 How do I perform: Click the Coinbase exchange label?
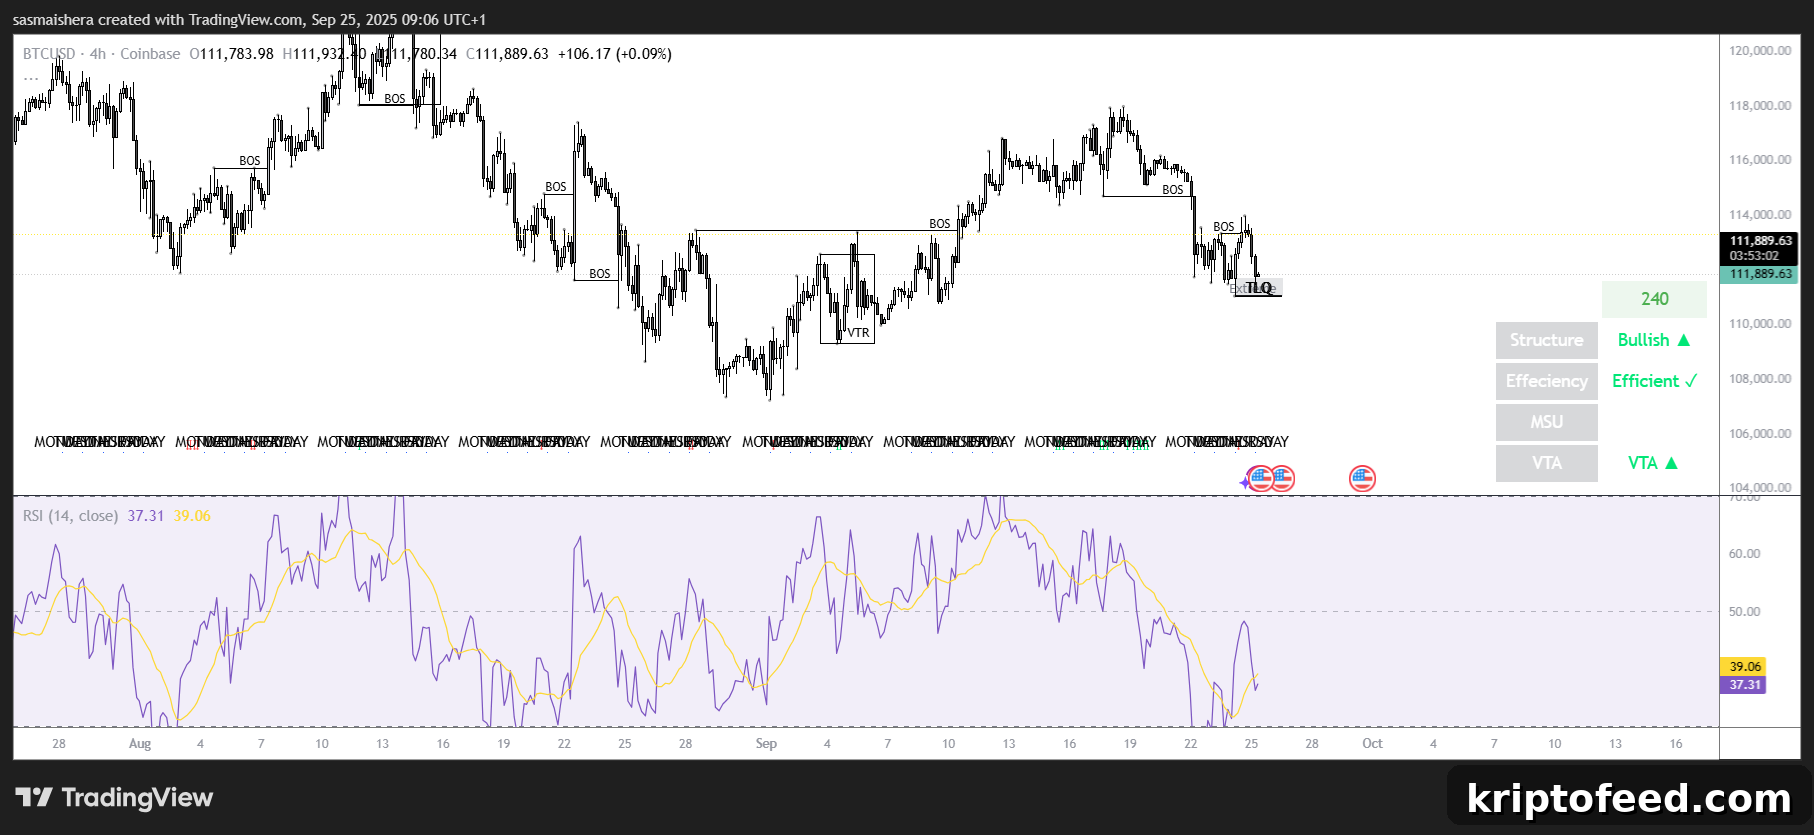150,54
